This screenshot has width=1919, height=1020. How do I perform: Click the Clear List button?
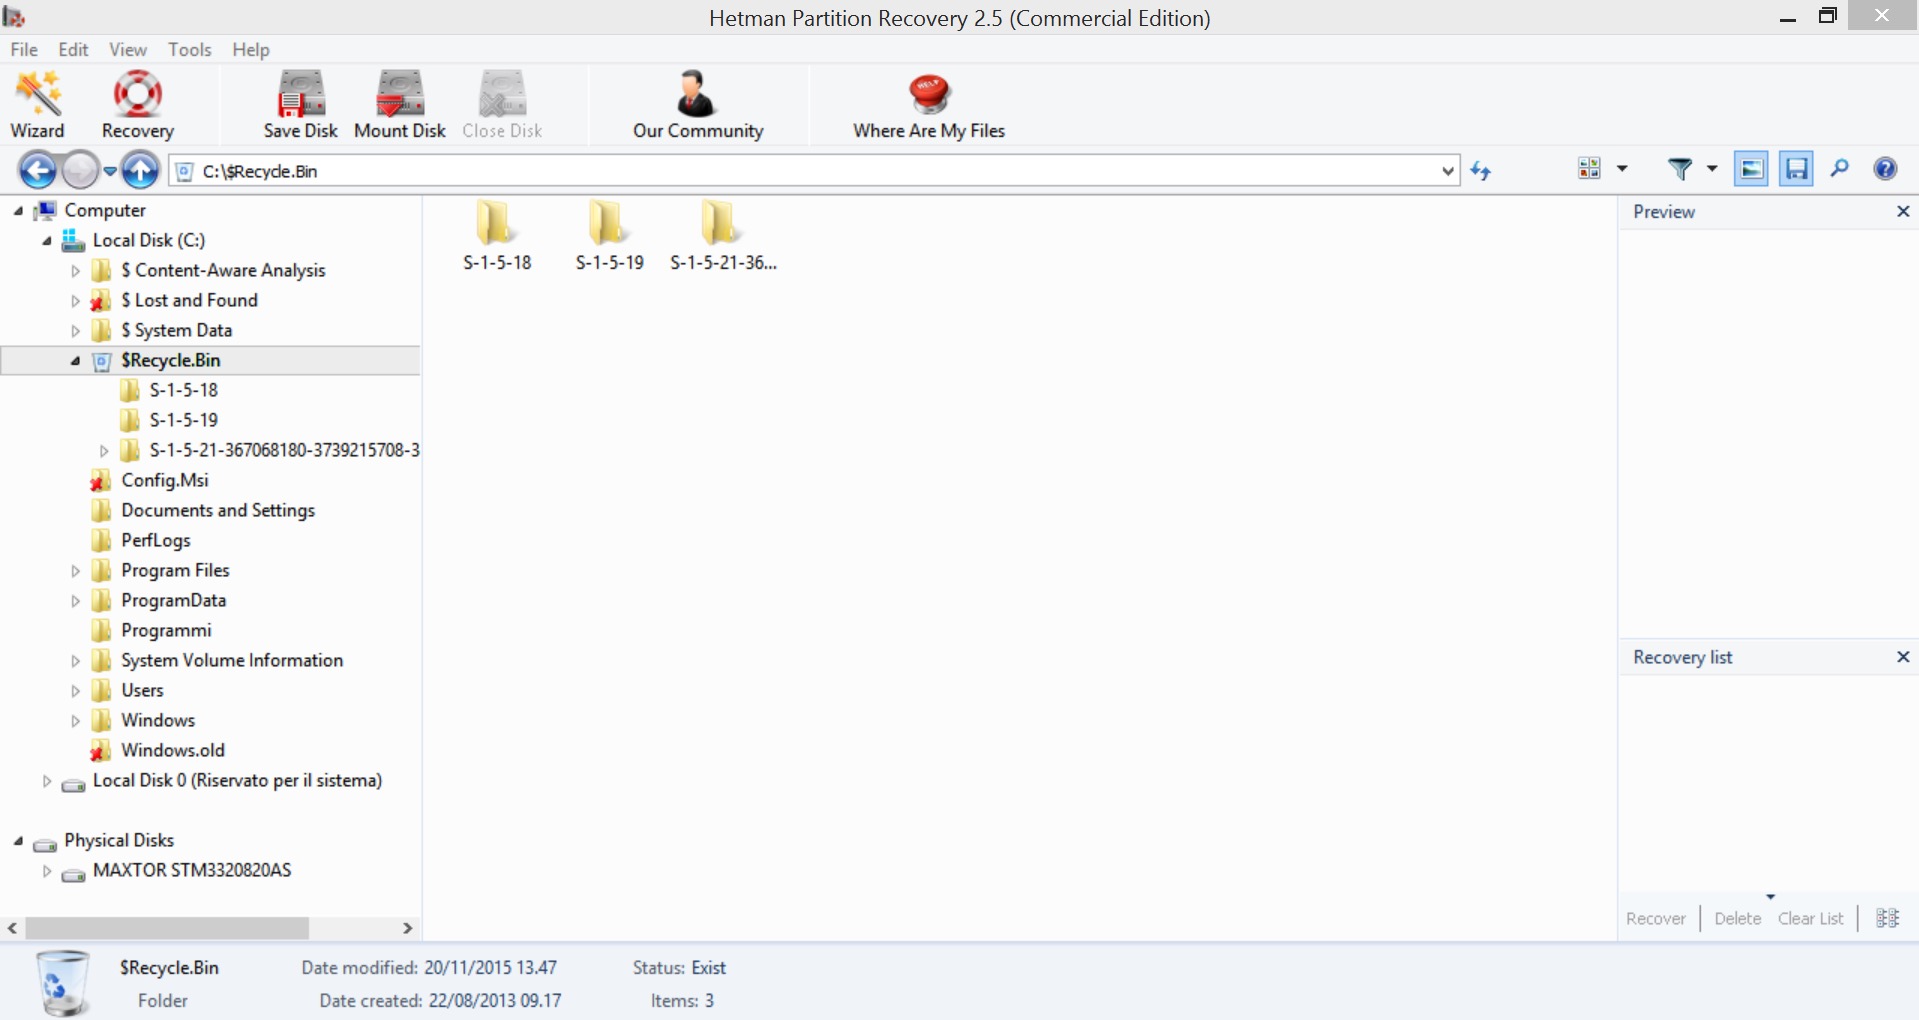click(x=1811, y=918)
